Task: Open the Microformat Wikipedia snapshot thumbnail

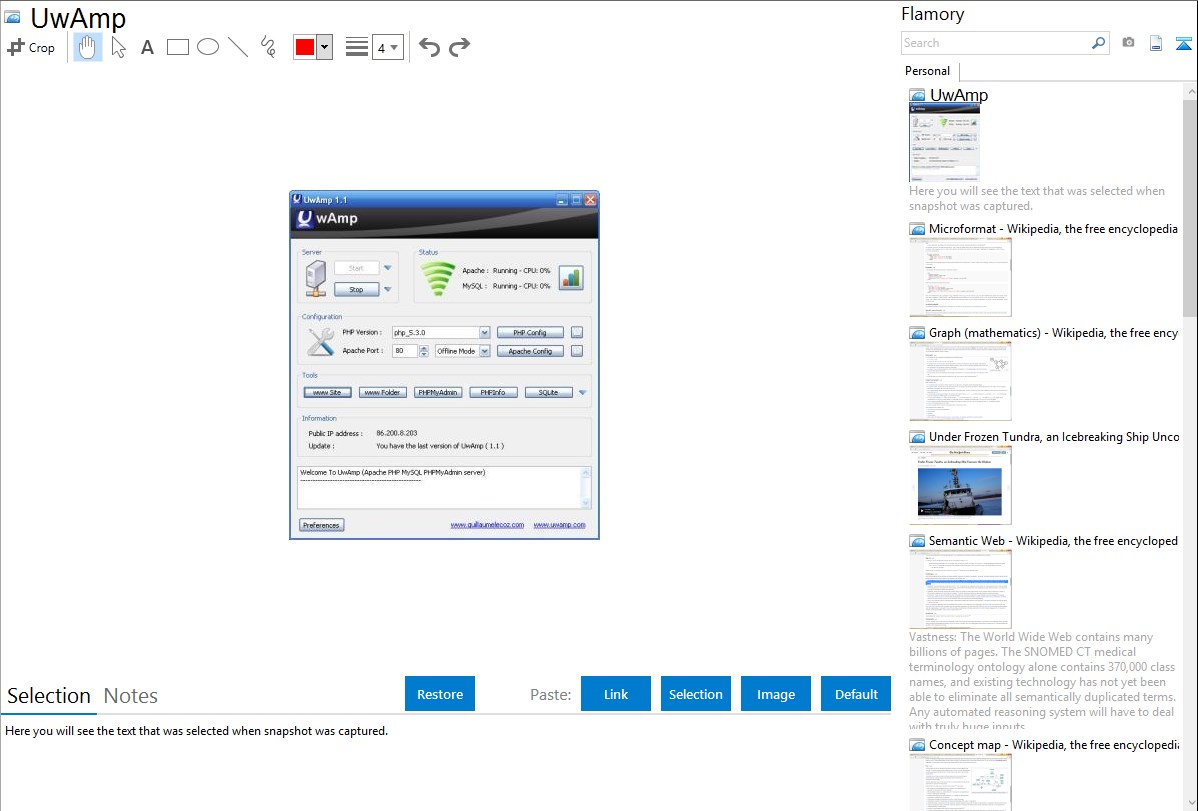Action: 960,277
